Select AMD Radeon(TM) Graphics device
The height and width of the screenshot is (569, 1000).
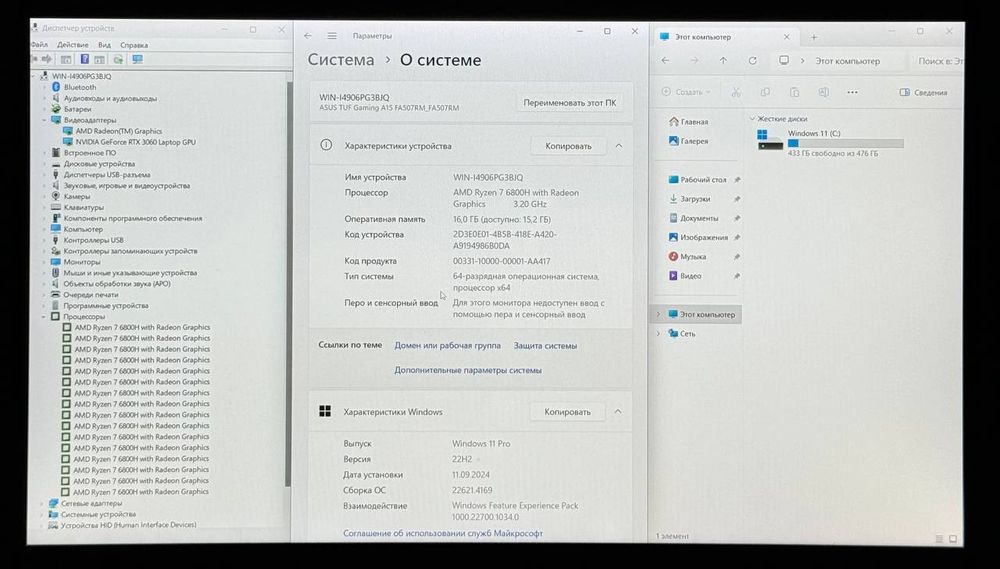click(119, 131)
